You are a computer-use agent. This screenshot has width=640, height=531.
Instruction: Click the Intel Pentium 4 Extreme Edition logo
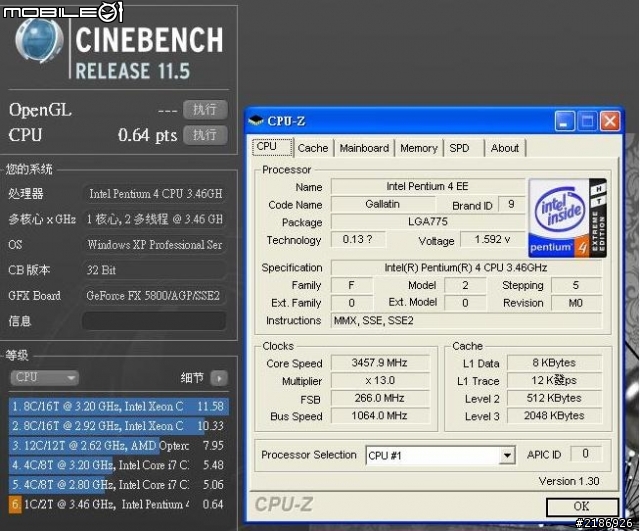click(x=567, y=218)
